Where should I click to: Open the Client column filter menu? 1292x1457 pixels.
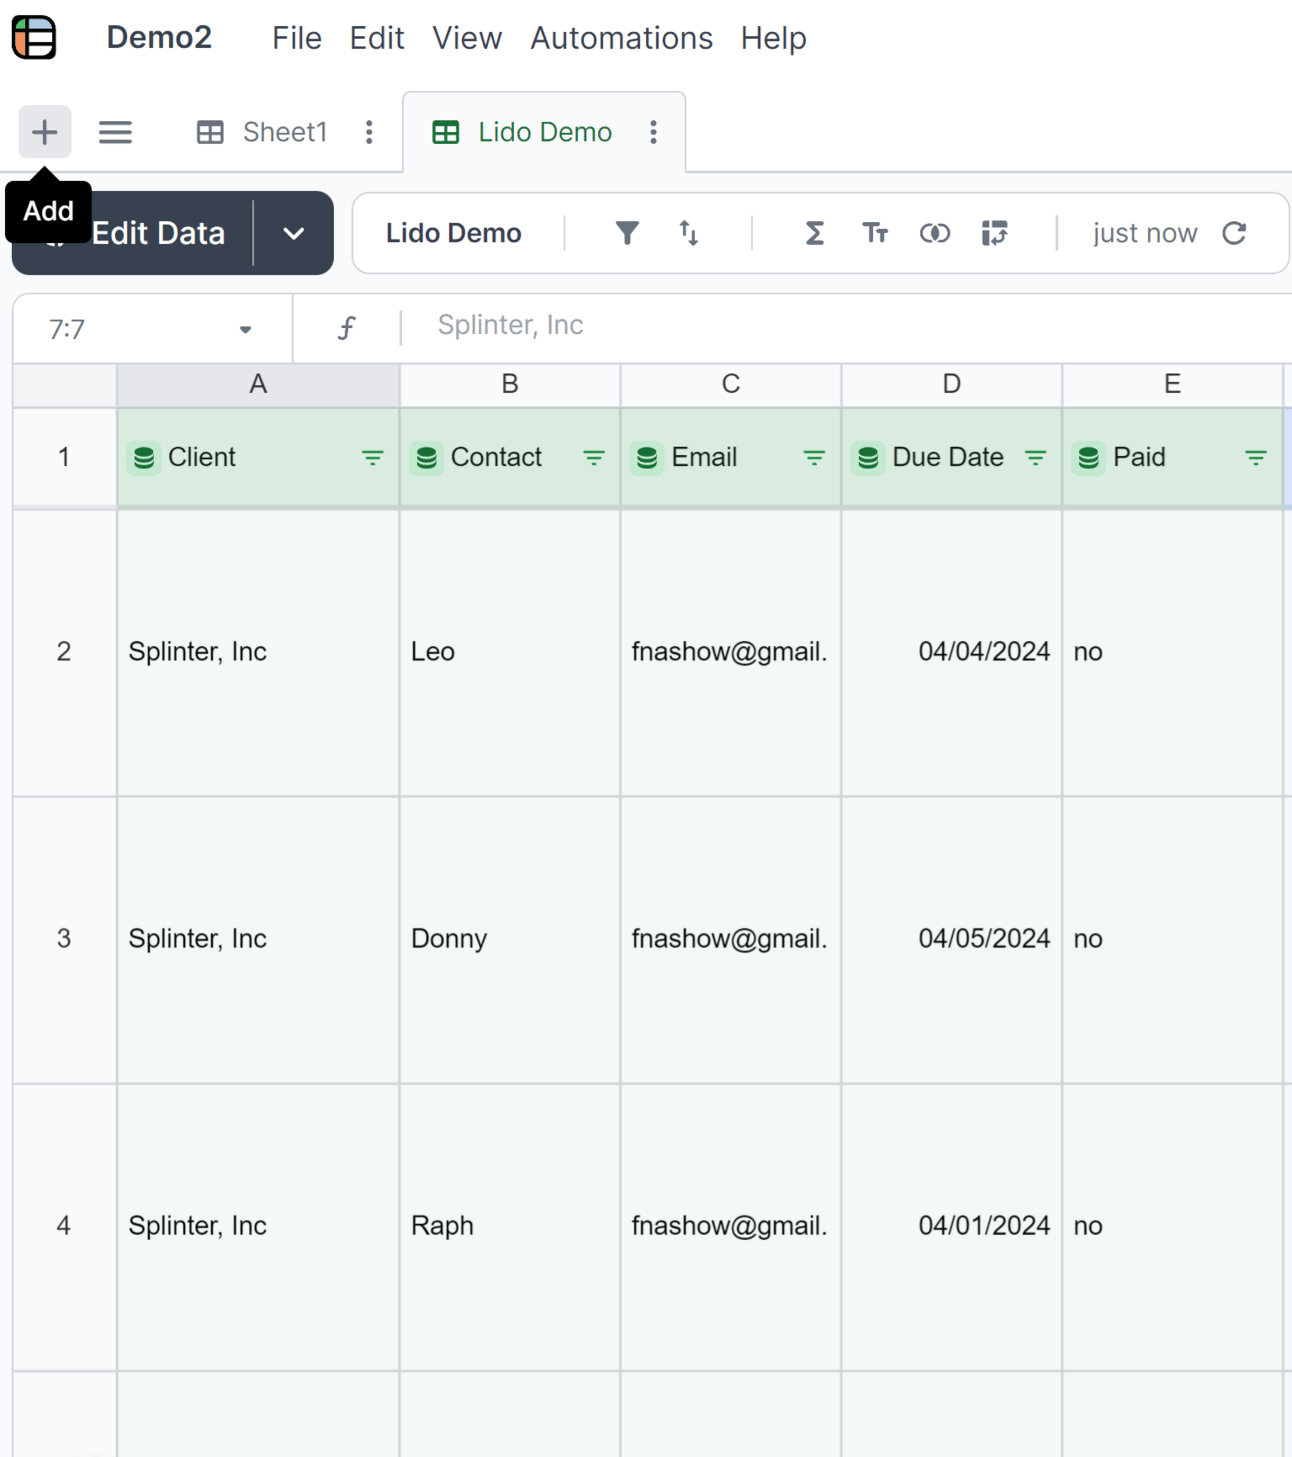(x=372, y=457)
